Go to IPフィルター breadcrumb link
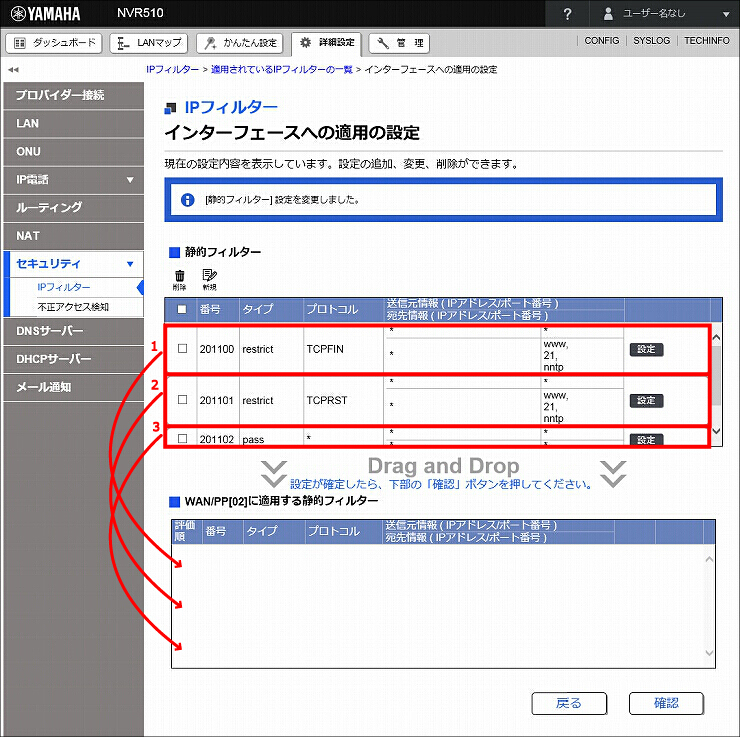Image resolution: width=740 pixels, height=737 pixels. click(172, 69)
